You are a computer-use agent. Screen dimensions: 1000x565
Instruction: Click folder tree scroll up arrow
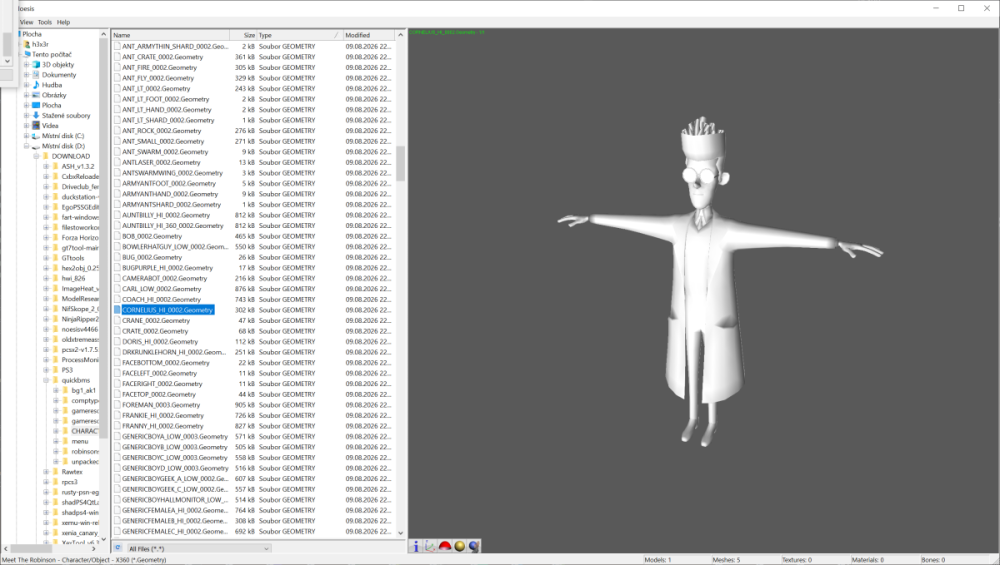[103, 34]
